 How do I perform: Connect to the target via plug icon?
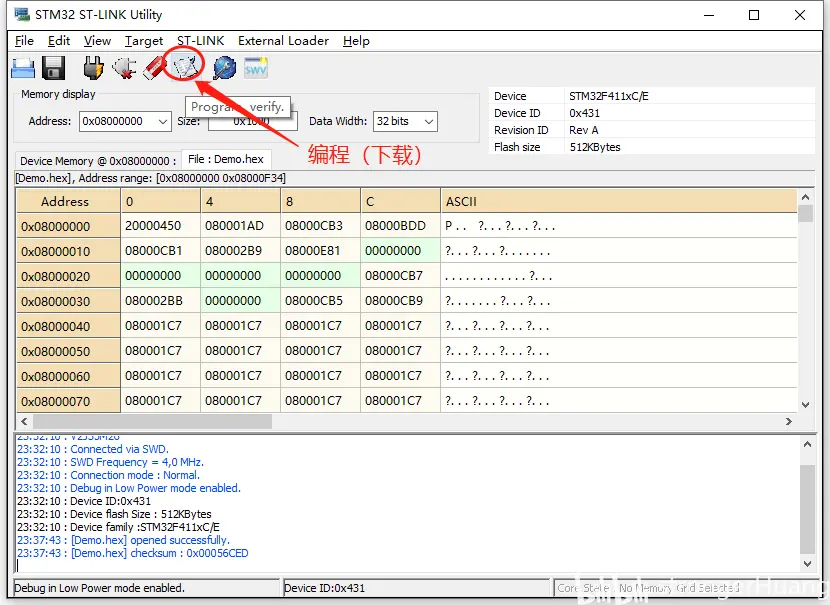(93, 68)
